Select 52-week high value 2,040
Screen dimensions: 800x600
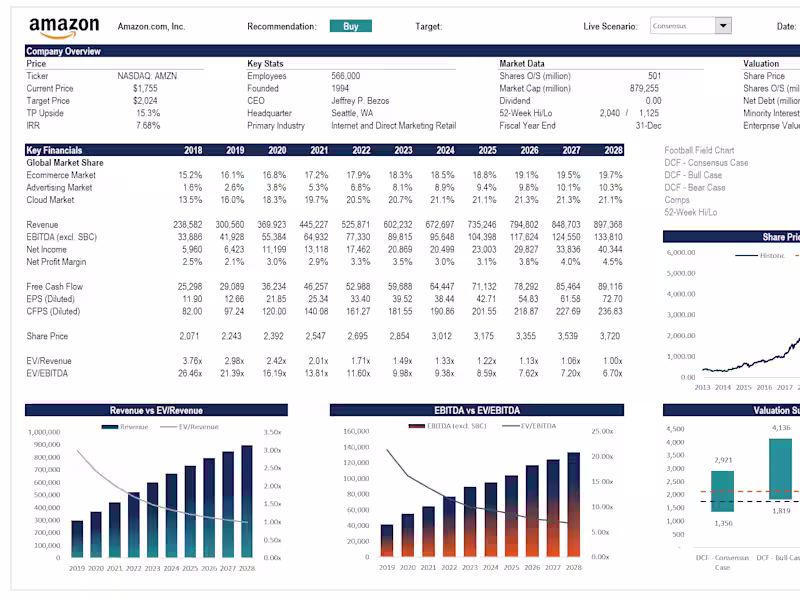coord(610,113)
